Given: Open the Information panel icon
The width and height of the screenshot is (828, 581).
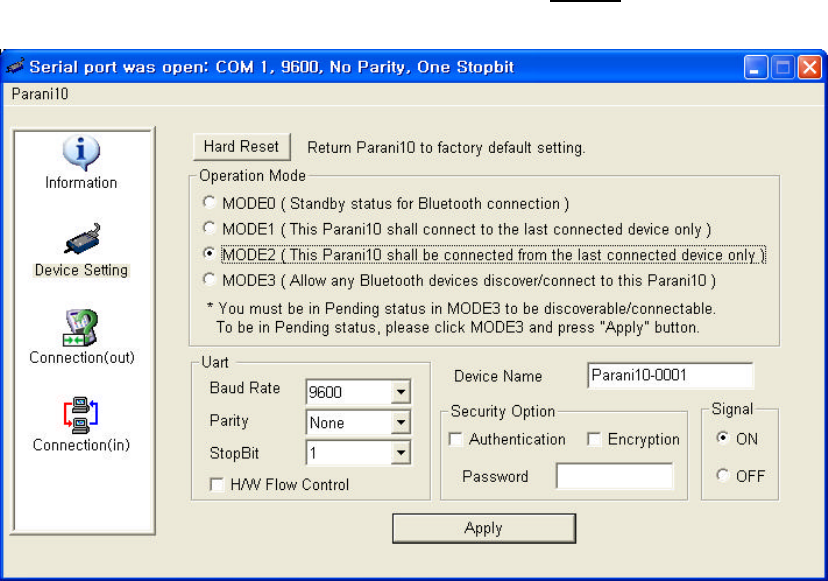Looking at the screenshot, I should 81,153.
